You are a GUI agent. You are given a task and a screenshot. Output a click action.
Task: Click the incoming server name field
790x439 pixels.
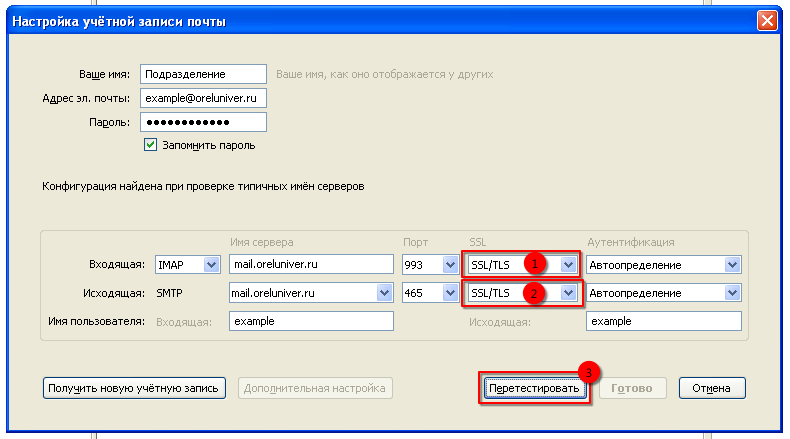click(309, 265)
